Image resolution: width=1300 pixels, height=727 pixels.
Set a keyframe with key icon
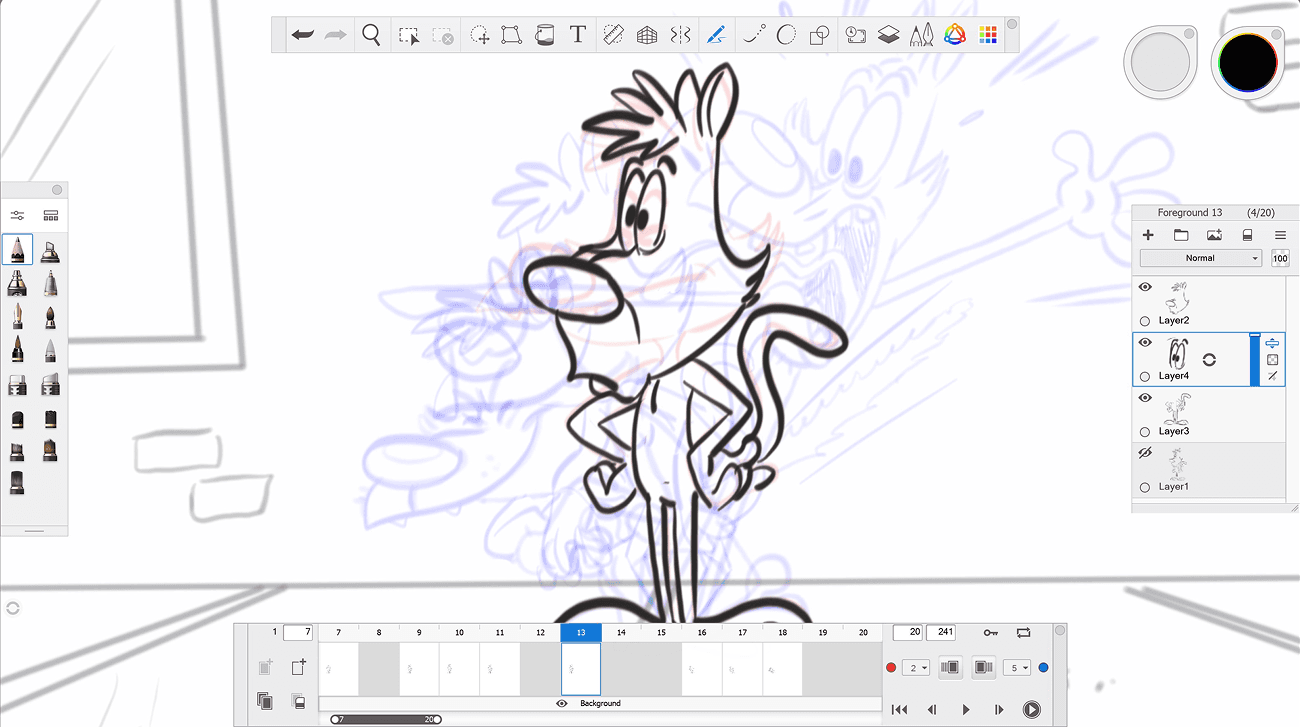point(990,633)
